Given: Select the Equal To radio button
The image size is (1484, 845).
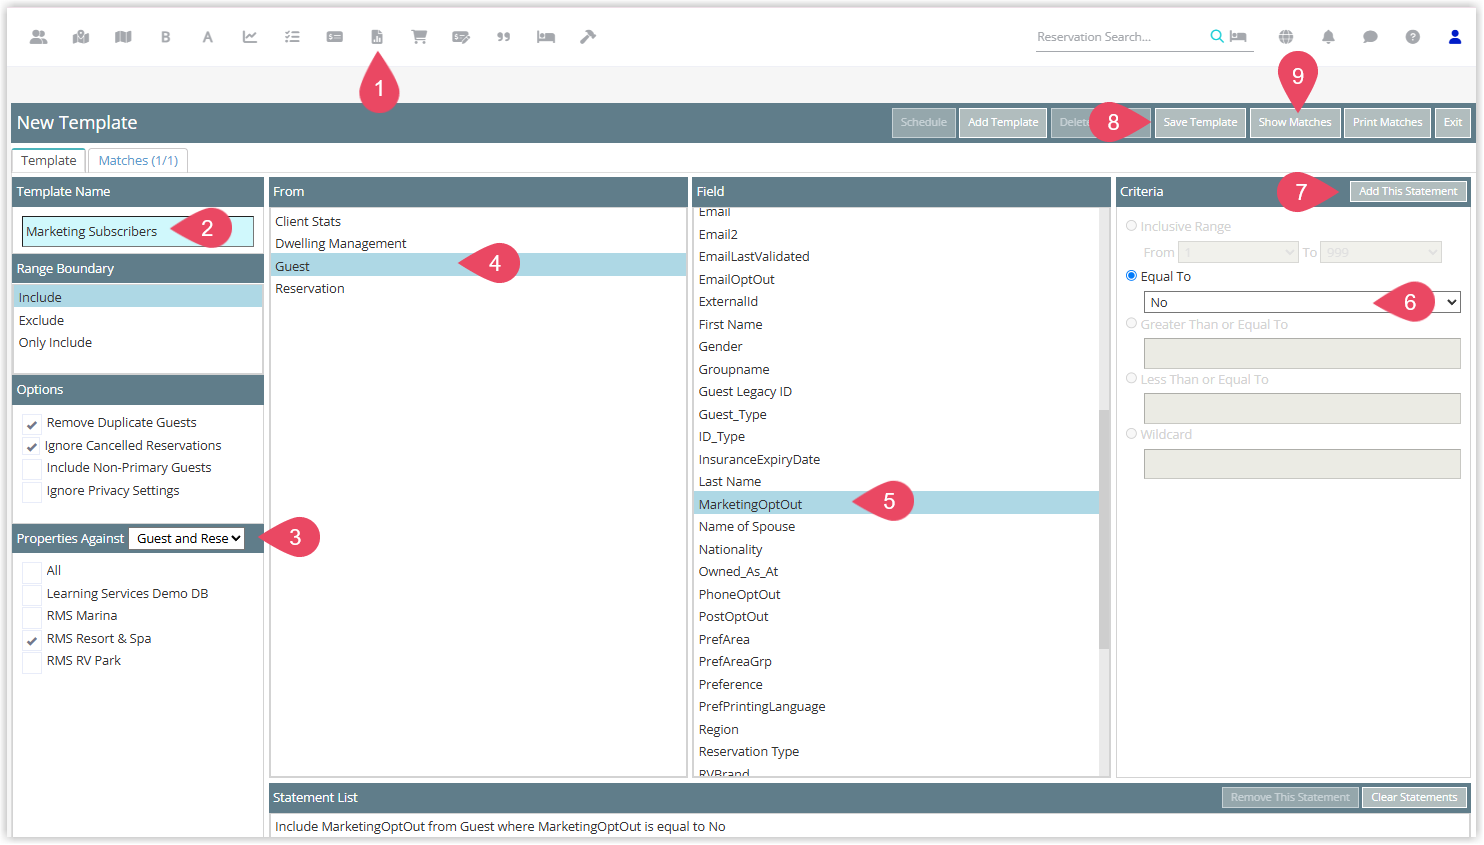Looking at the screenshot, I should pos(1132,276).
